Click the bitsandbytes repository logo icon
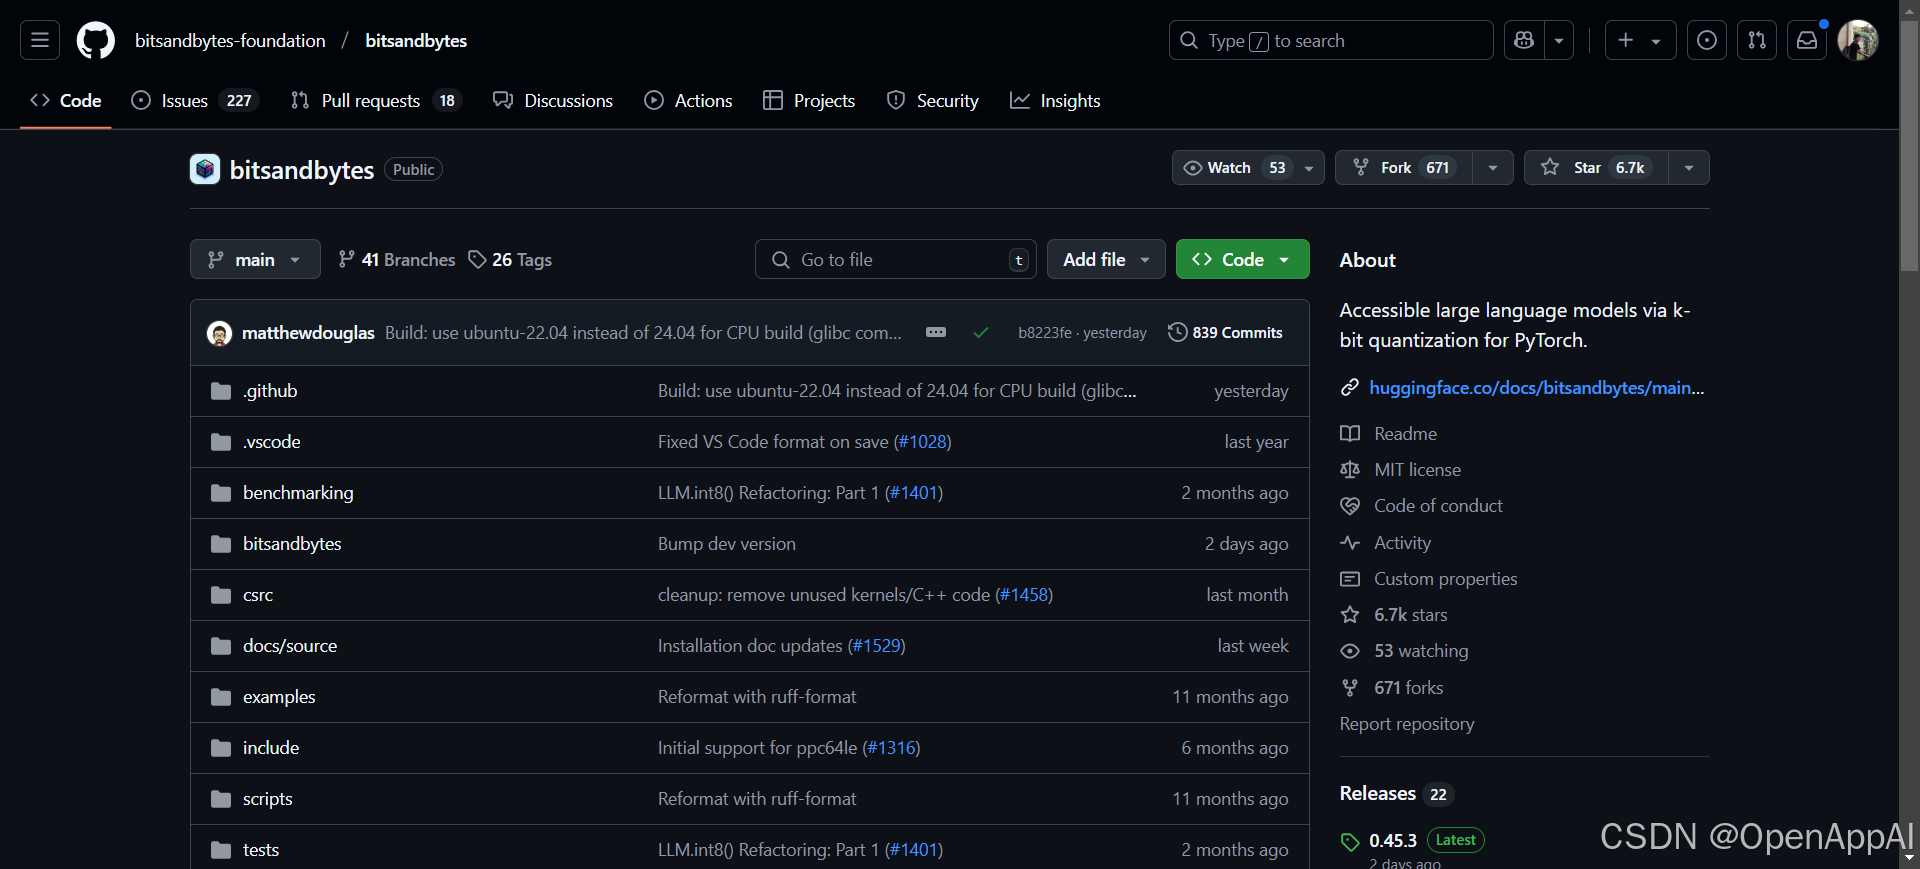 [x=205, y=169]
